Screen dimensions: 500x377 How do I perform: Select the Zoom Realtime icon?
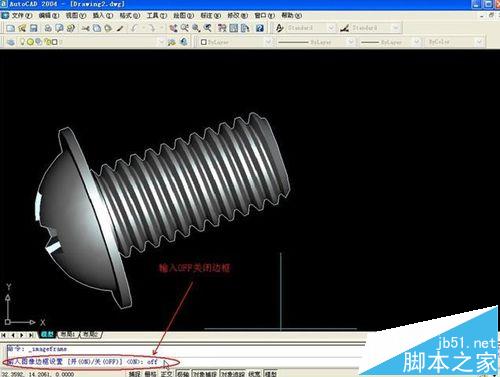[185, 28]
